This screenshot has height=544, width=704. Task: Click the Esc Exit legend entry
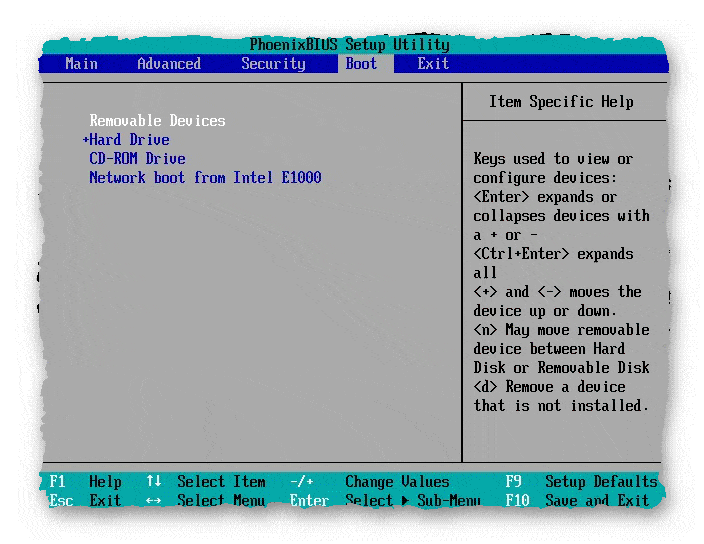point(85,500)
